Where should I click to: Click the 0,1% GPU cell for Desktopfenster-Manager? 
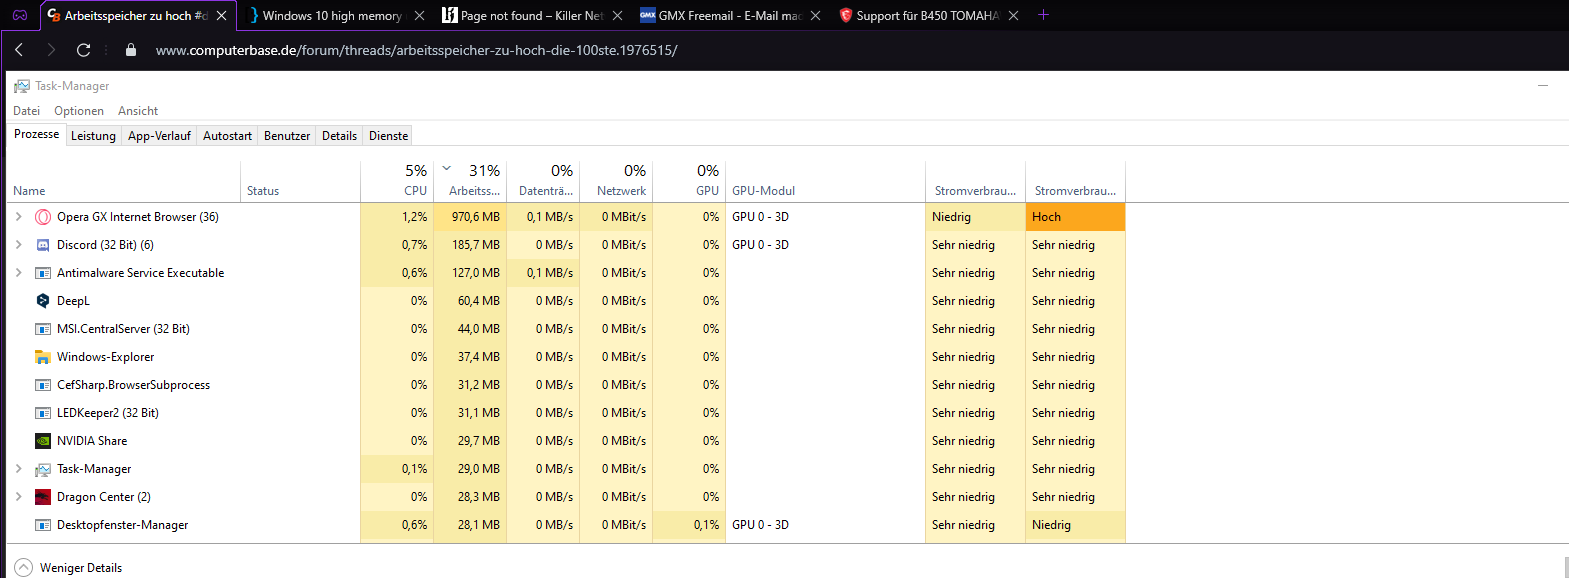point(689,525)
